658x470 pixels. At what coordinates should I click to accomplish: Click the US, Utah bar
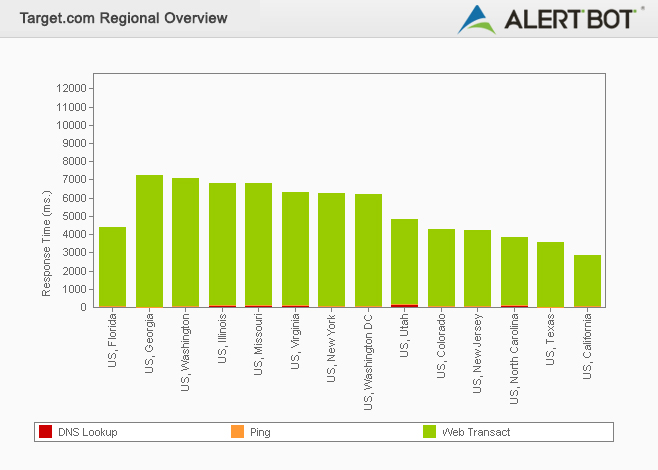[404, 263]
